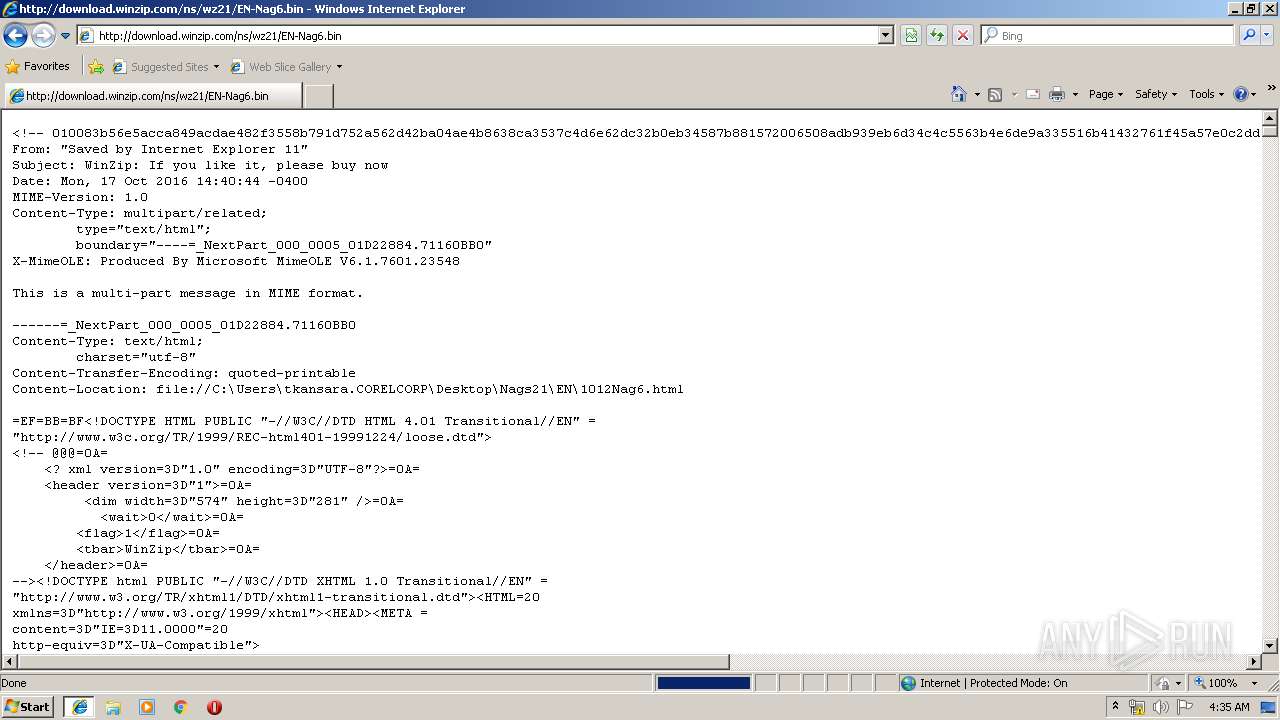The image size is (1280, 720).
Task: Click the address bar URL field
Action: tap(478, 35)
